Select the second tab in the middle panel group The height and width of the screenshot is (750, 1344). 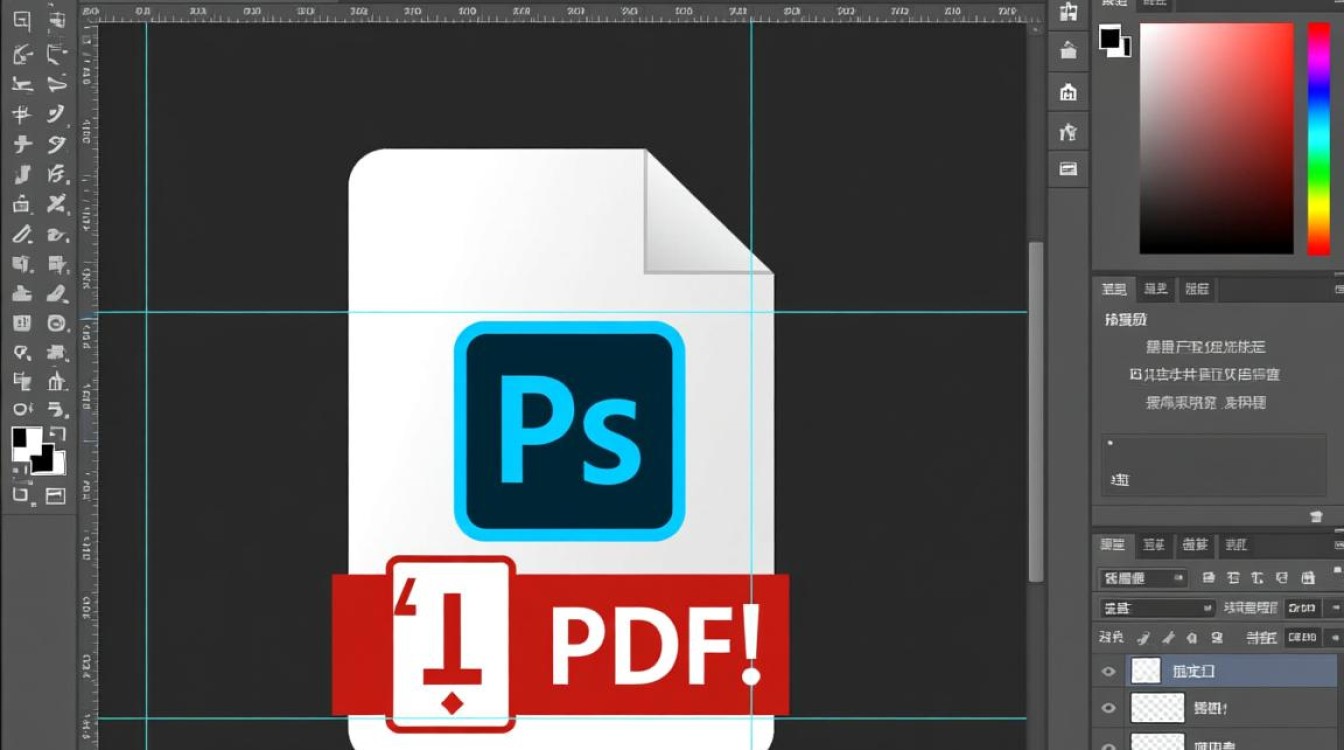[x=1156, y=289]
